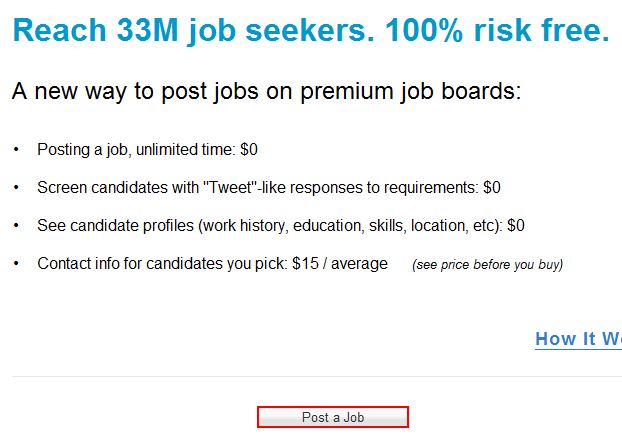Click the bullet dot before "Posting a job"
This screenshot has height=442, width=622.
click(x=16, y=151)
